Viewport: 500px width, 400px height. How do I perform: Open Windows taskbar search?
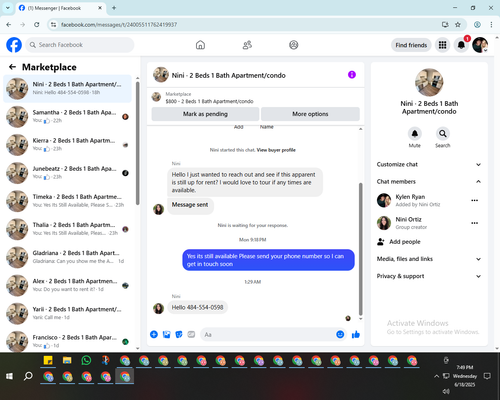28,376
